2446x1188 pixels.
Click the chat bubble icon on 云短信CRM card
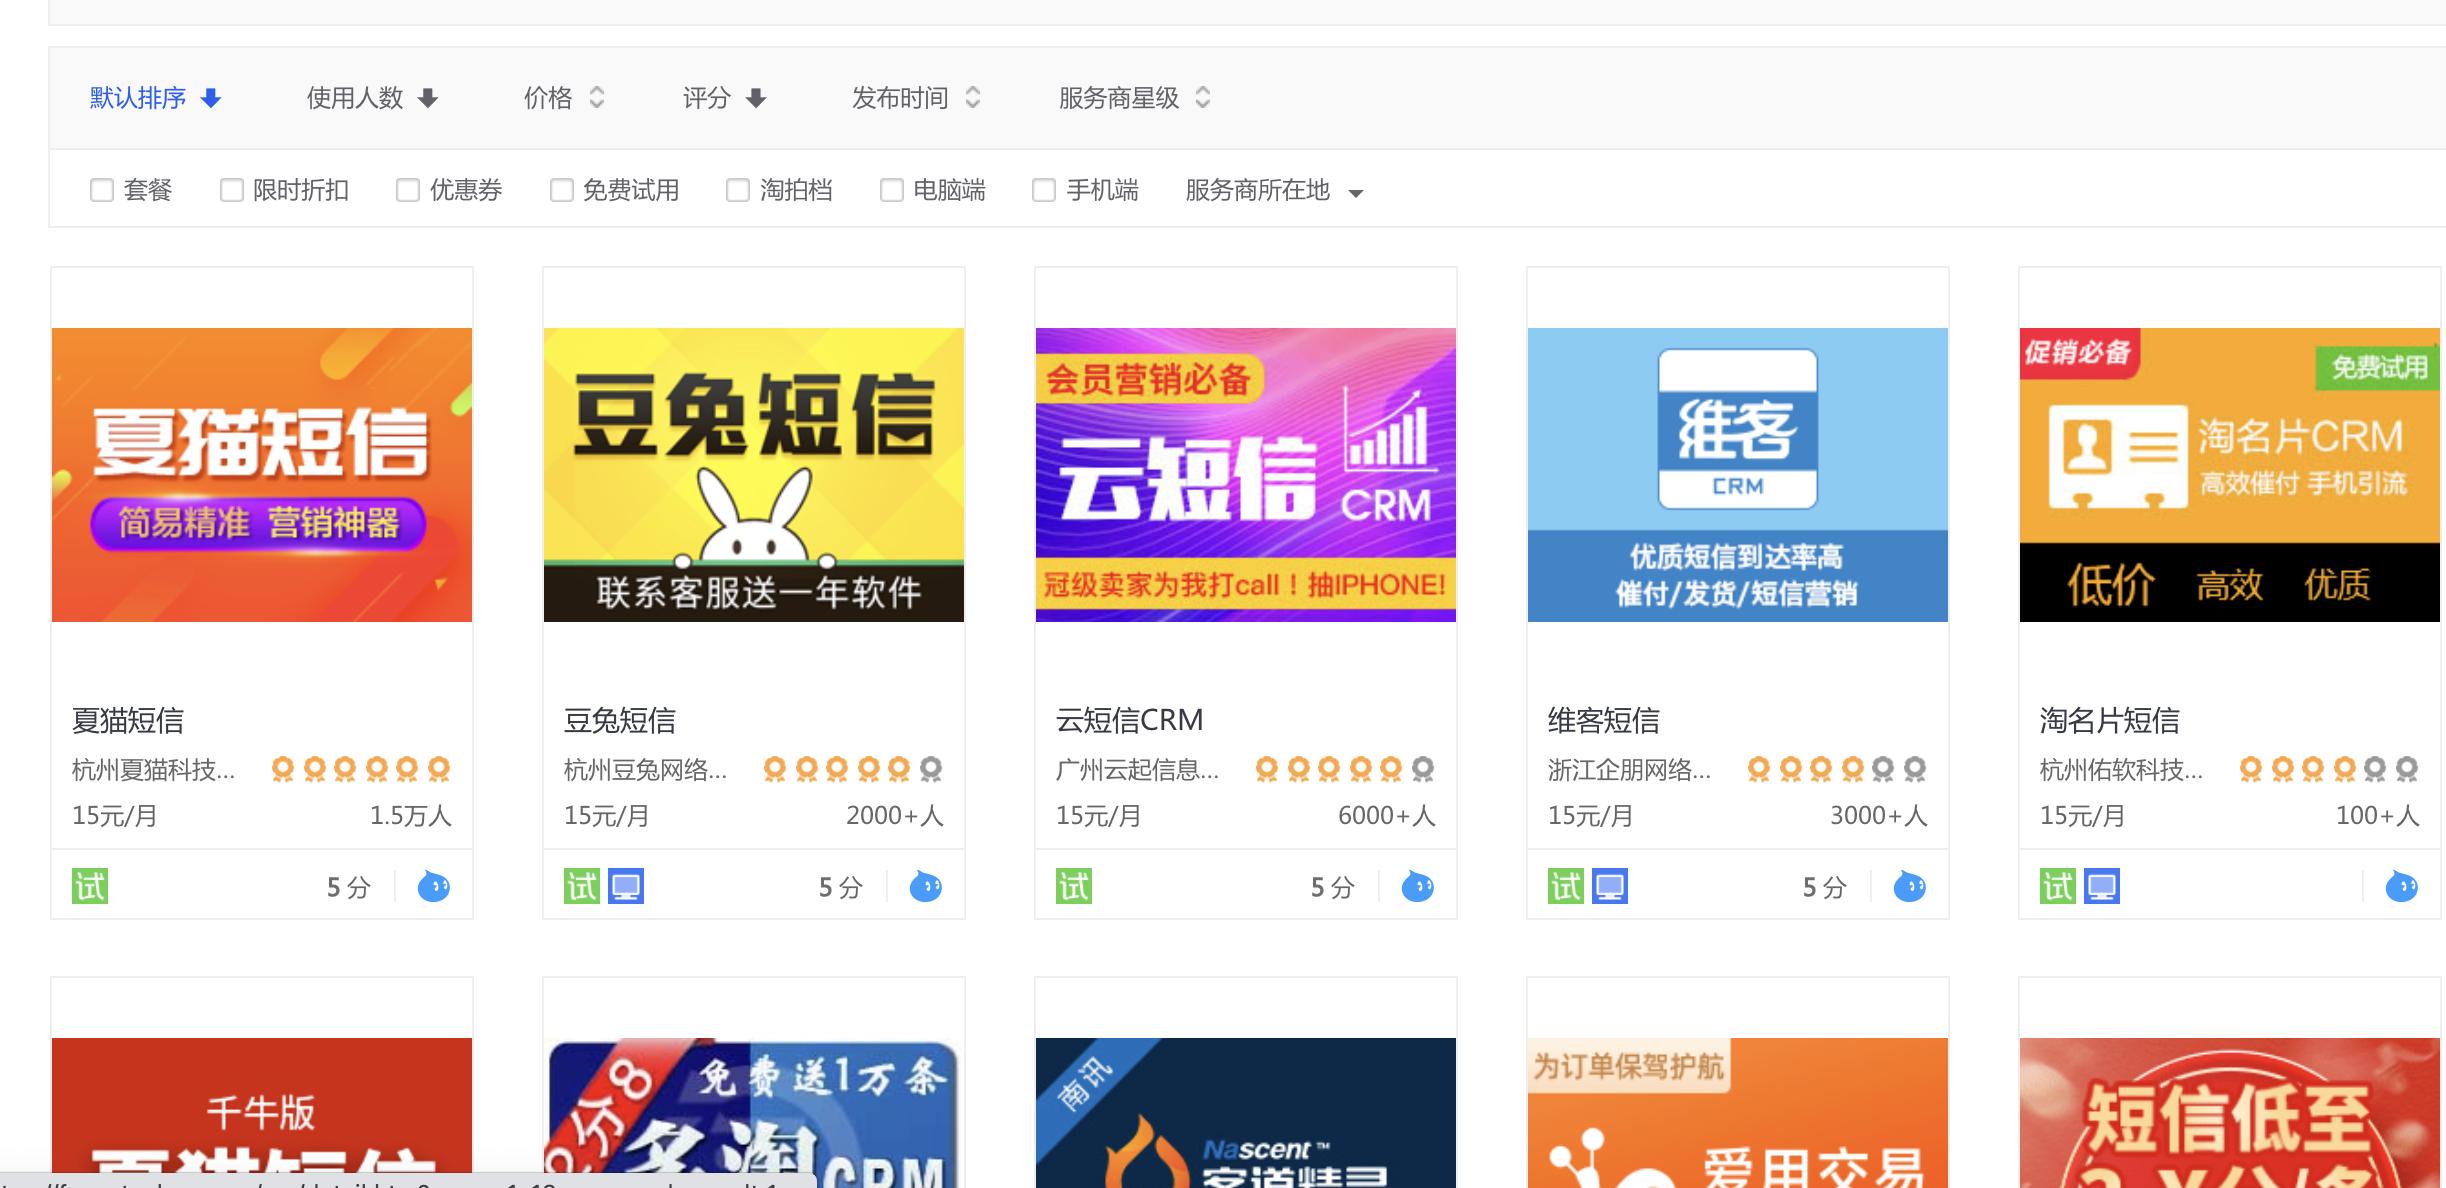click(x=1418, y=886)
